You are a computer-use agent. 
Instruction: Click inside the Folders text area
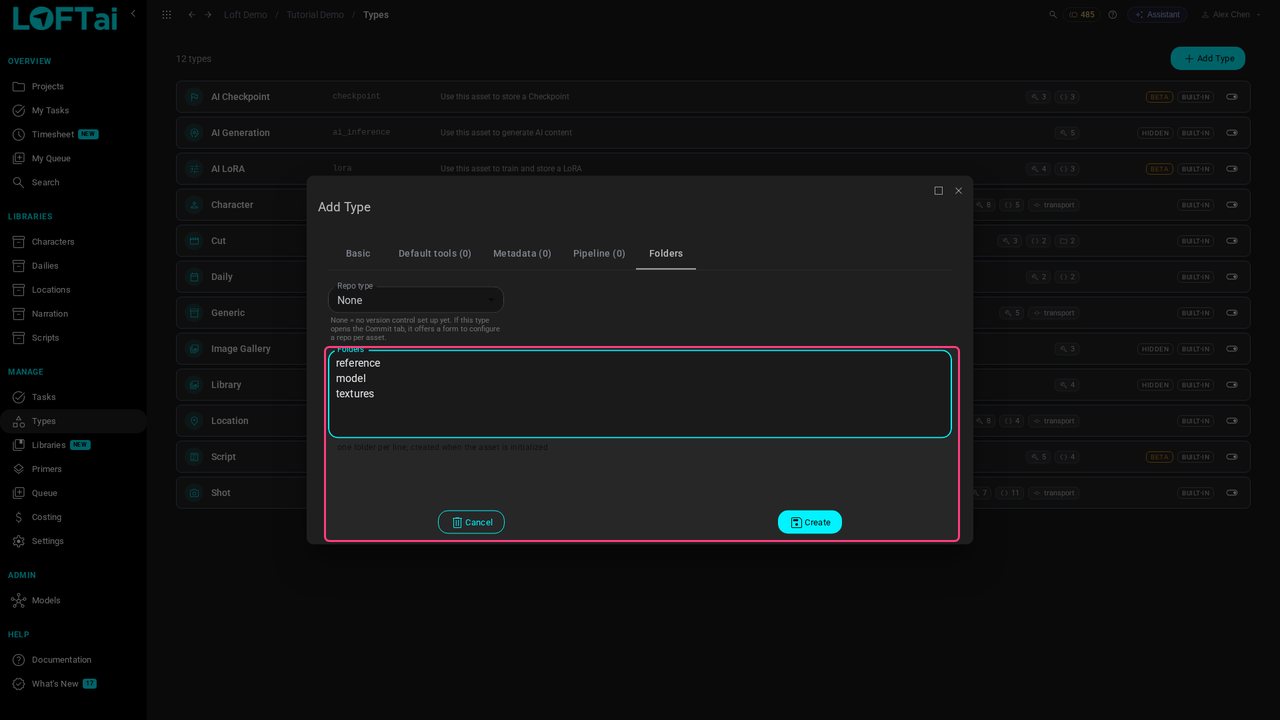tap(640, 394)
